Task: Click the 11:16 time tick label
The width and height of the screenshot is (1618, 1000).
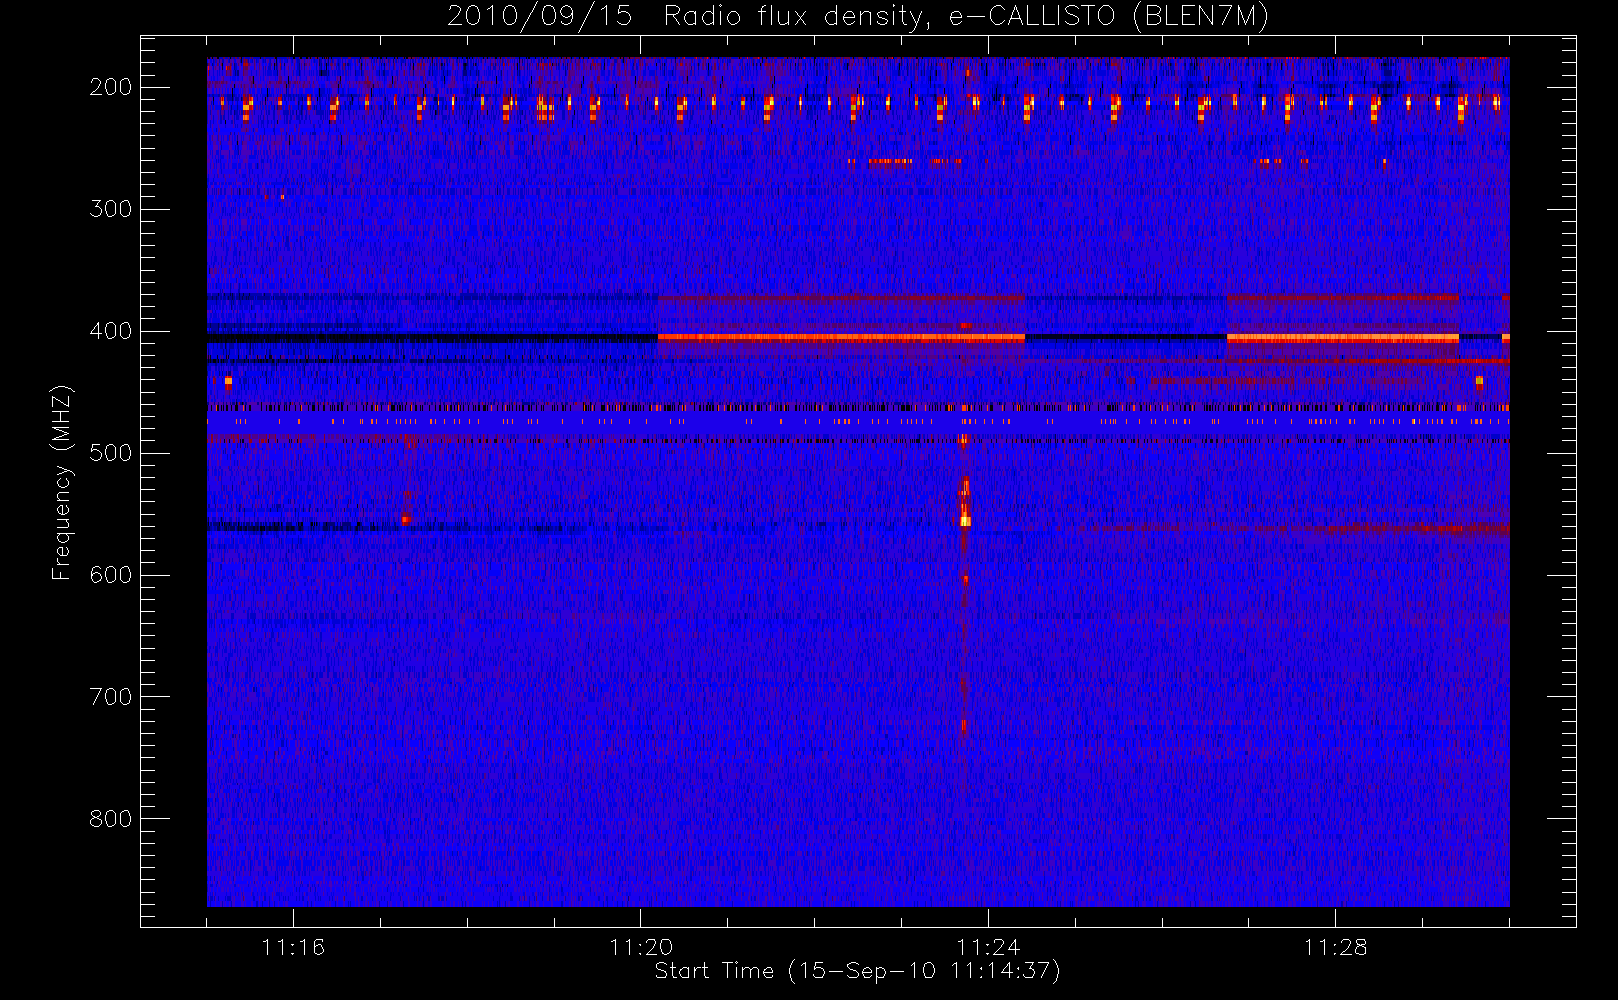Action: tap(293, 947)
